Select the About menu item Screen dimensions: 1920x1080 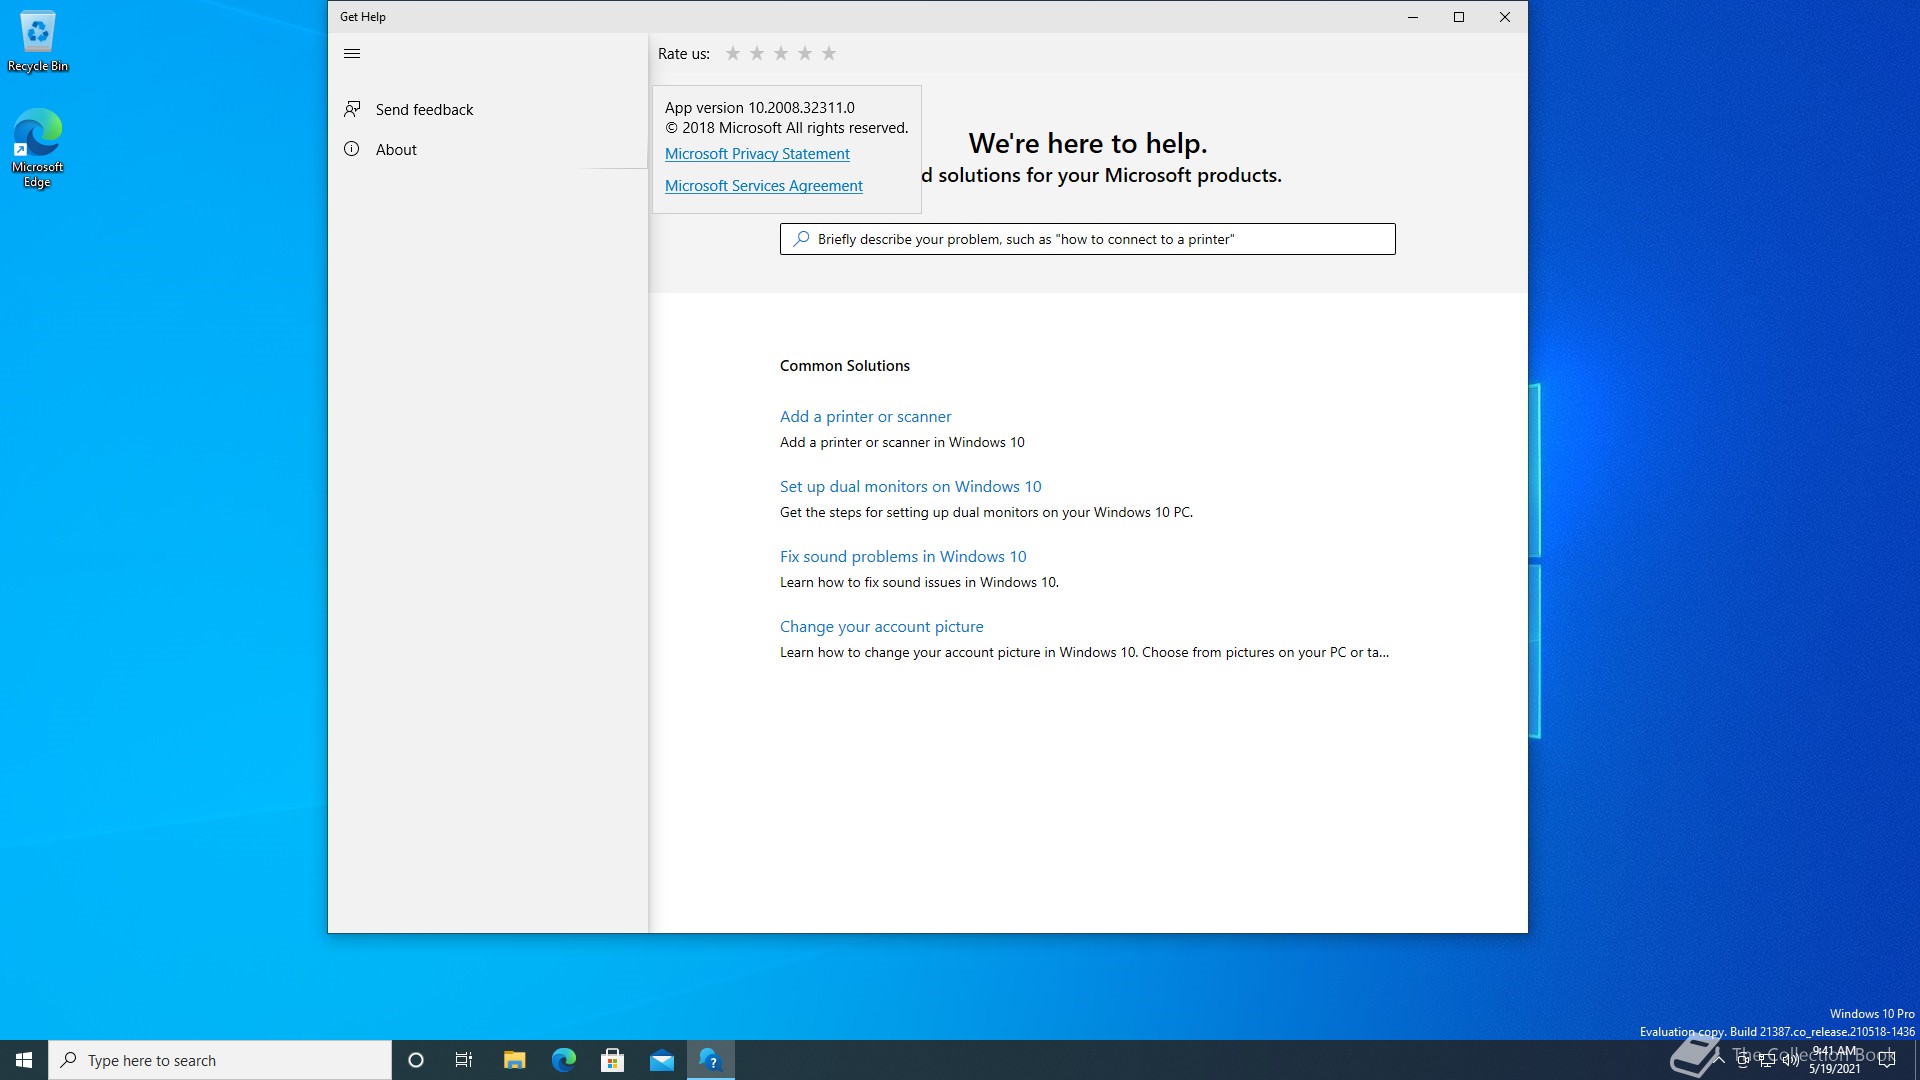488,149
